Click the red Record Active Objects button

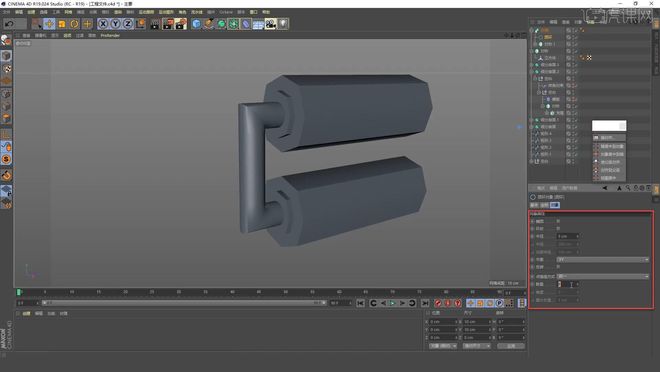click(x=438, y=303)
